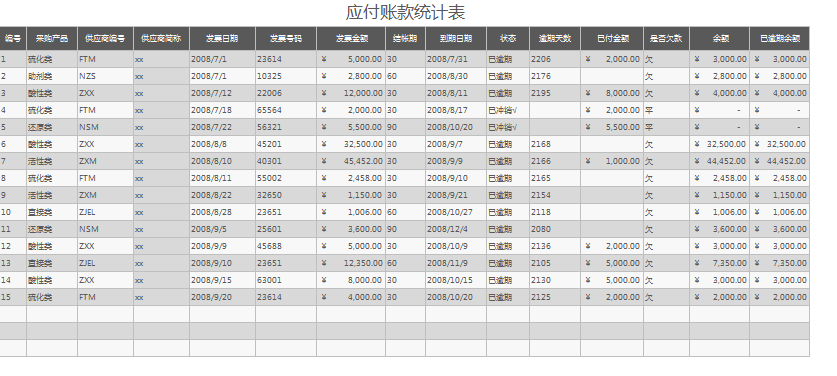Select the 已逾期余额 column header

[779, 38]
